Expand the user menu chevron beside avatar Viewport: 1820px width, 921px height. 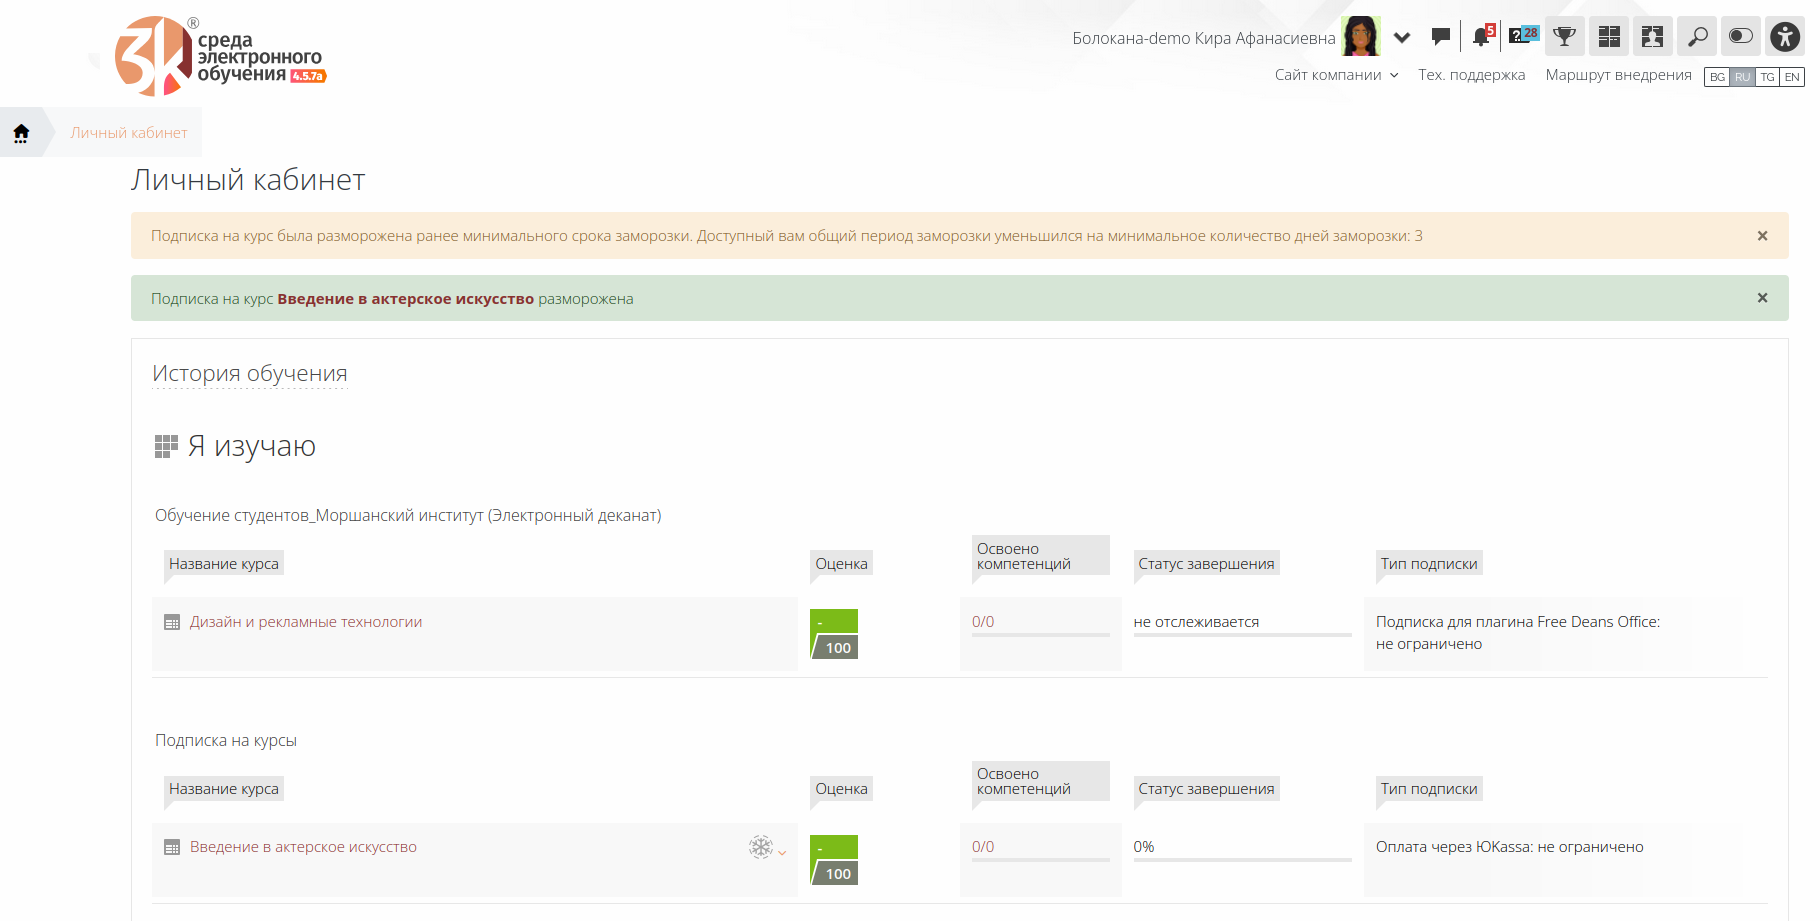tap(1402, 38)
